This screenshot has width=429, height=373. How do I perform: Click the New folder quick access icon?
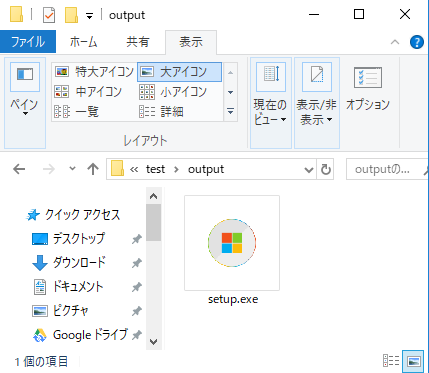(71, 15)
